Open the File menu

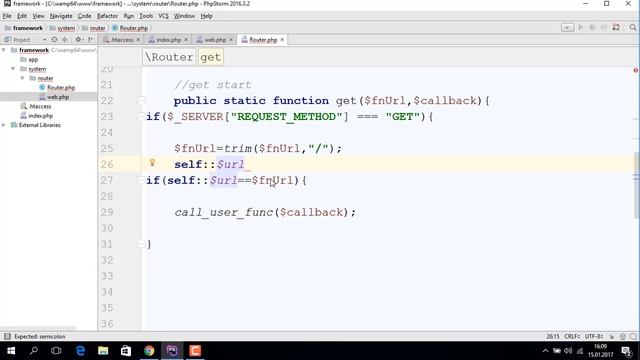(x=7, y=16)
